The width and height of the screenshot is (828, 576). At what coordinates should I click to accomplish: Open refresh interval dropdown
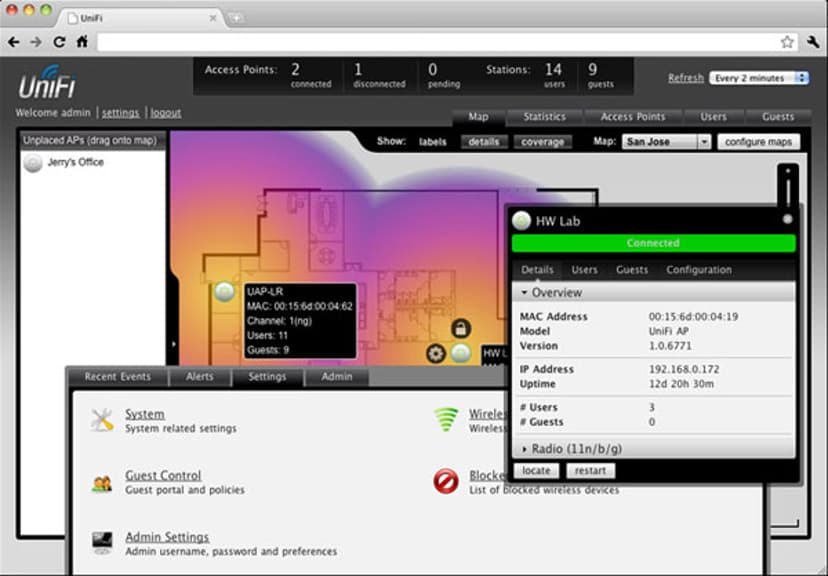pos(759,78)
